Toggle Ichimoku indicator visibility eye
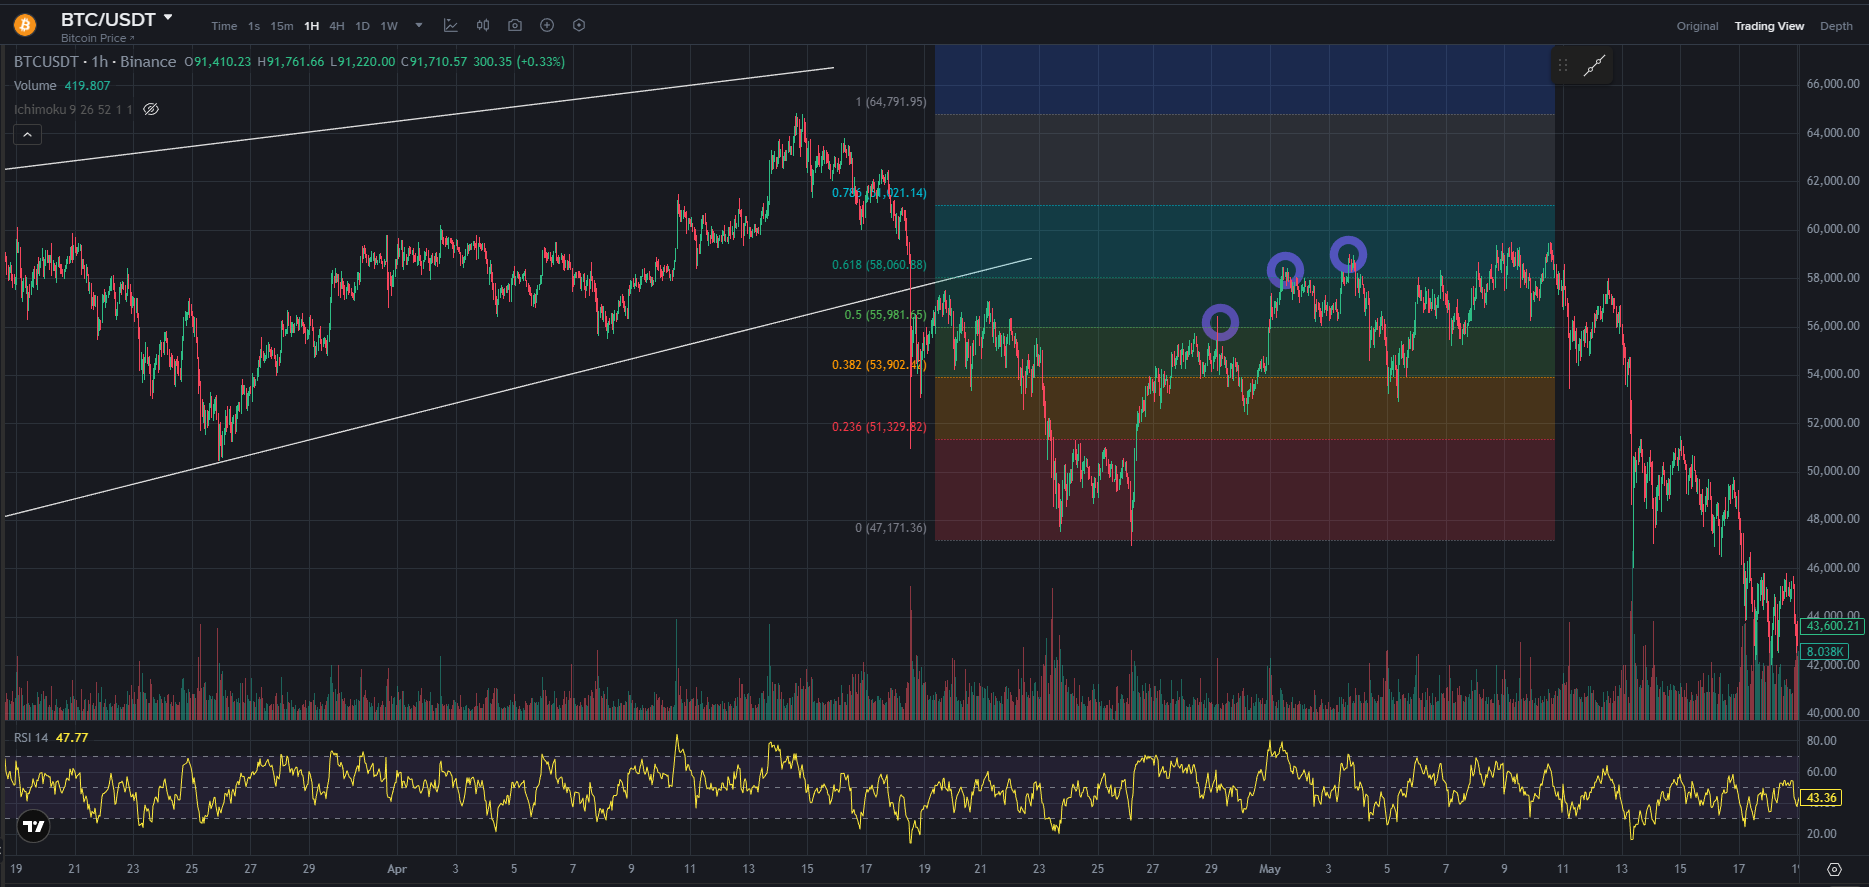Screen dimensions: 1869x887 click(151, 109)
